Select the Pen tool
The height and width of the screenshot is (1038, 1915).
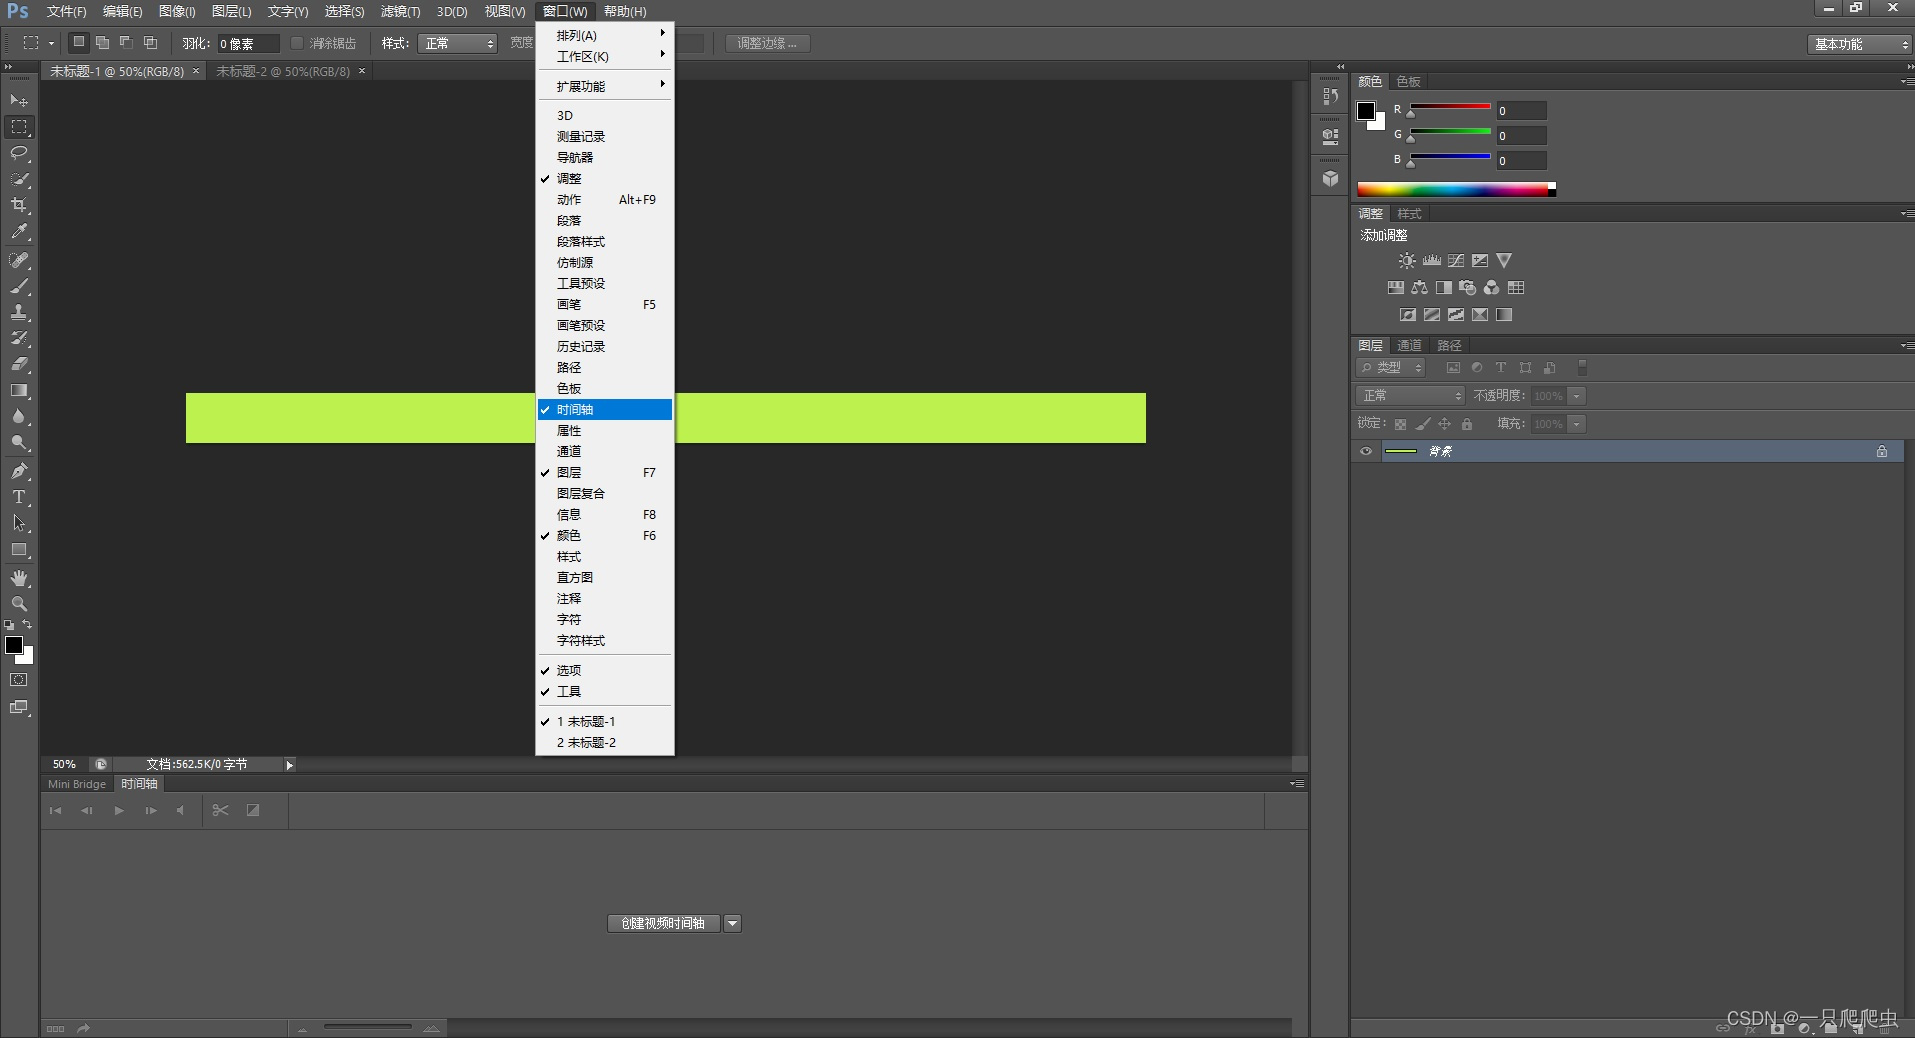(x=19, y=471)
